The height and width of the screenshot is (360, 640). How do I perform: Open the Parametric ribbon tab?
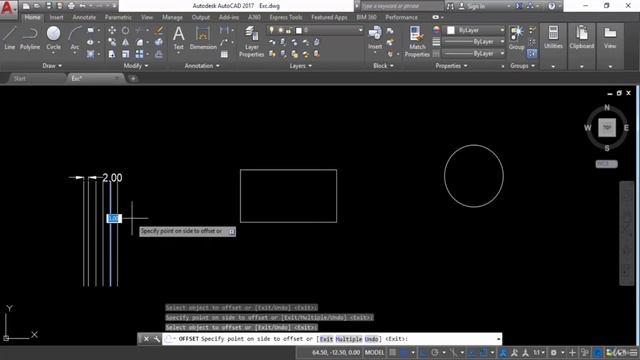(x=118, y=17)
